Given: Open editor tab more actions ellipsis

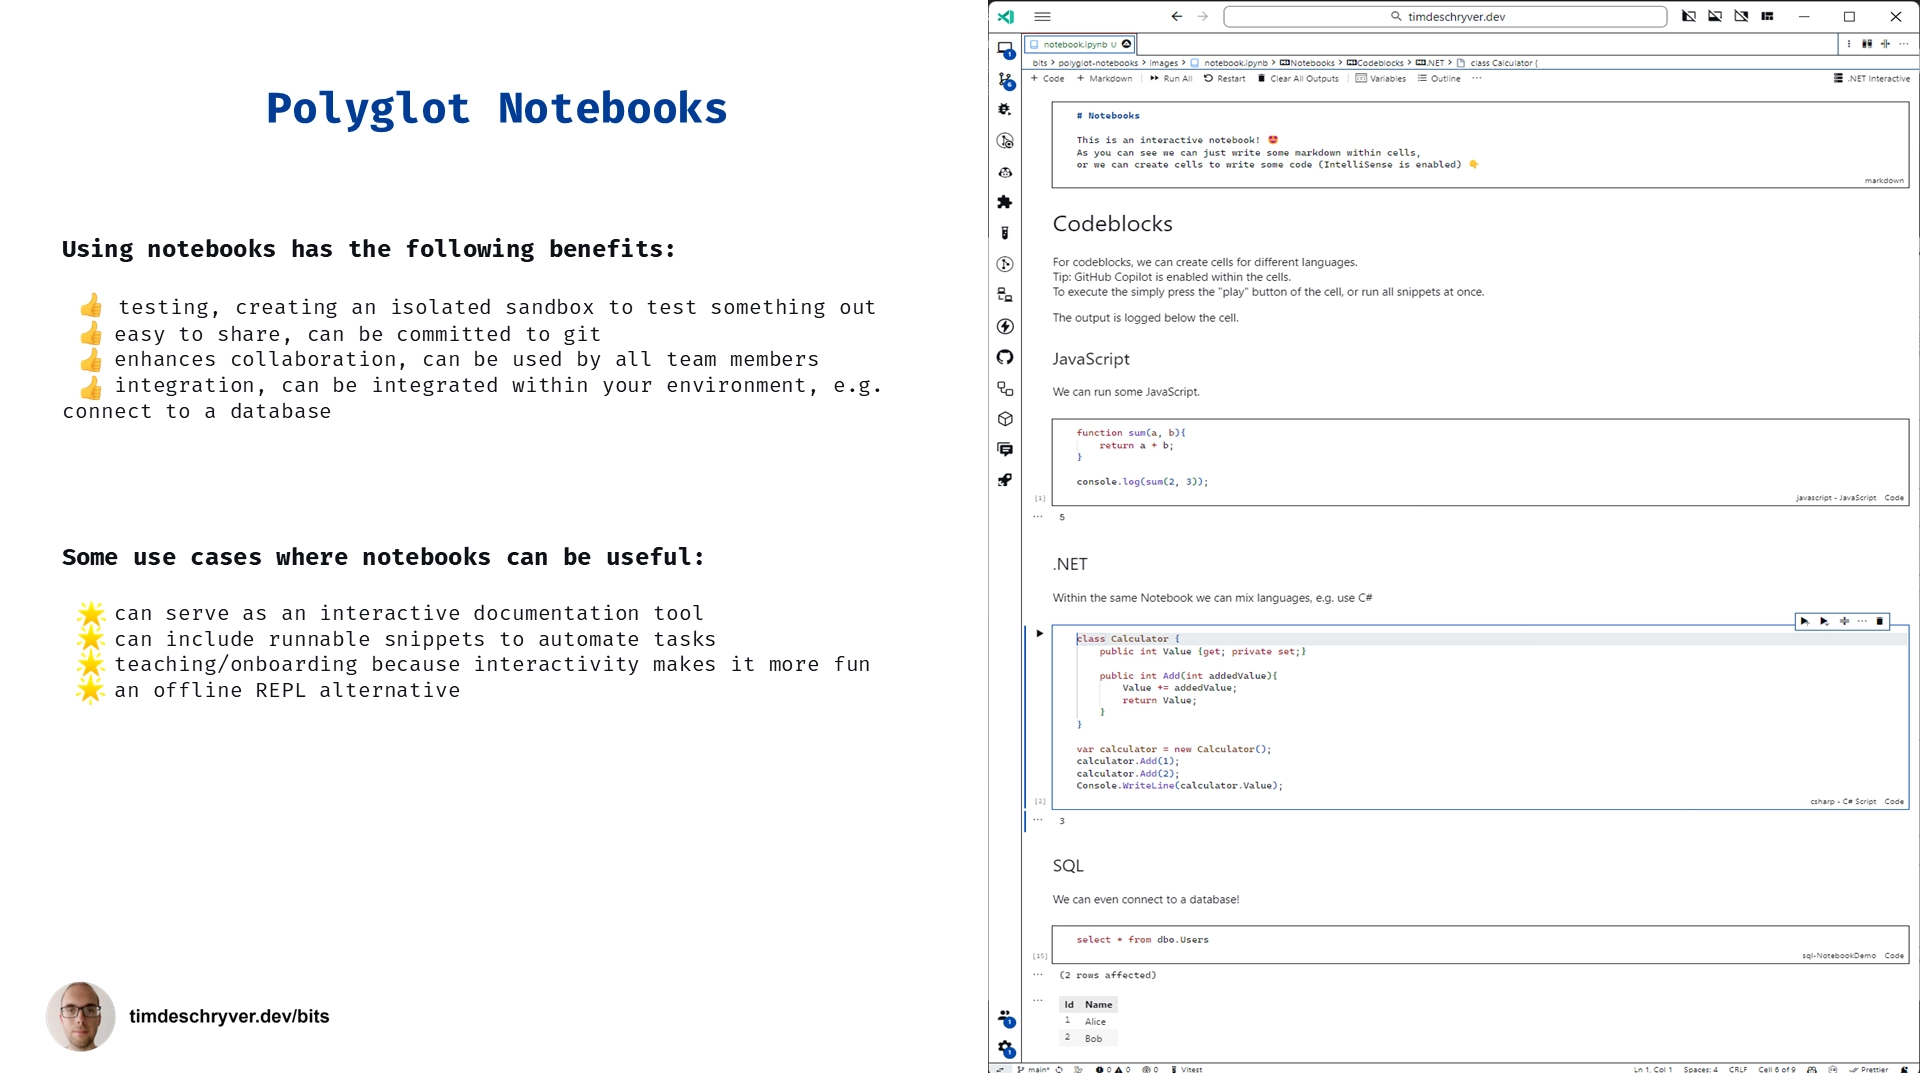Looking at the screenshot, I should tap(1903, 44).
